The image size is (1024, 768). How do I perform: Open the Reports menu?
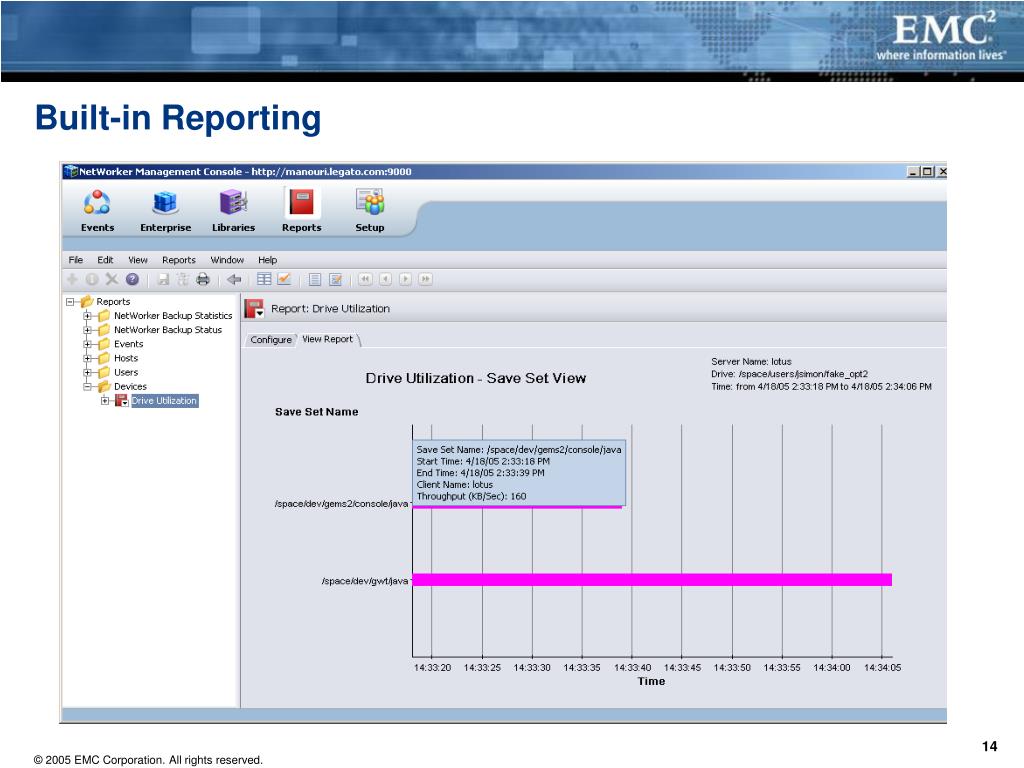pos(179,260)
